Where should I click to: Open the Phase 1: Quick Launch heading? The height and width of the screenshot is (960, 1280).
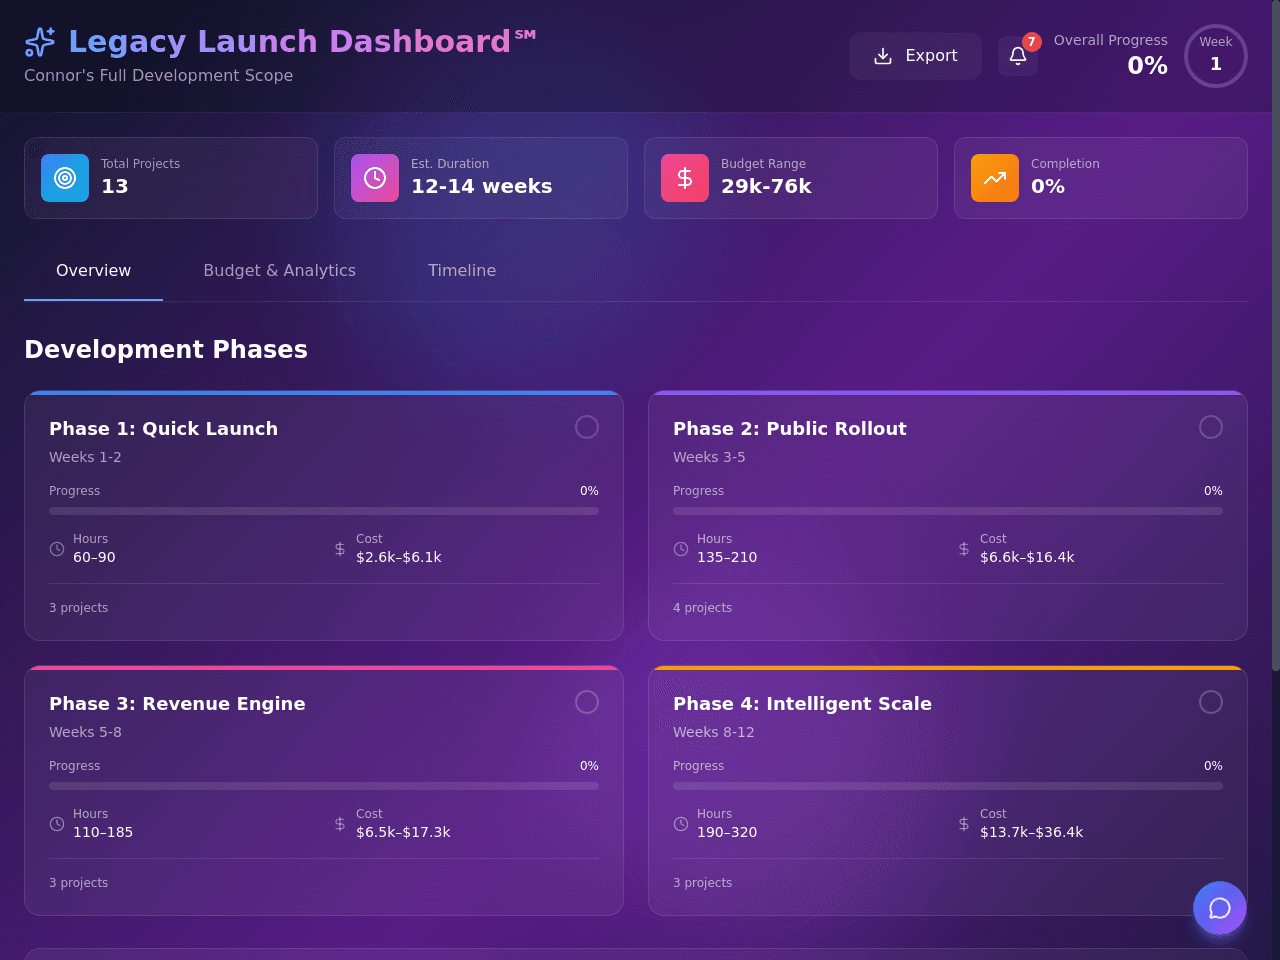coord(163,428)
